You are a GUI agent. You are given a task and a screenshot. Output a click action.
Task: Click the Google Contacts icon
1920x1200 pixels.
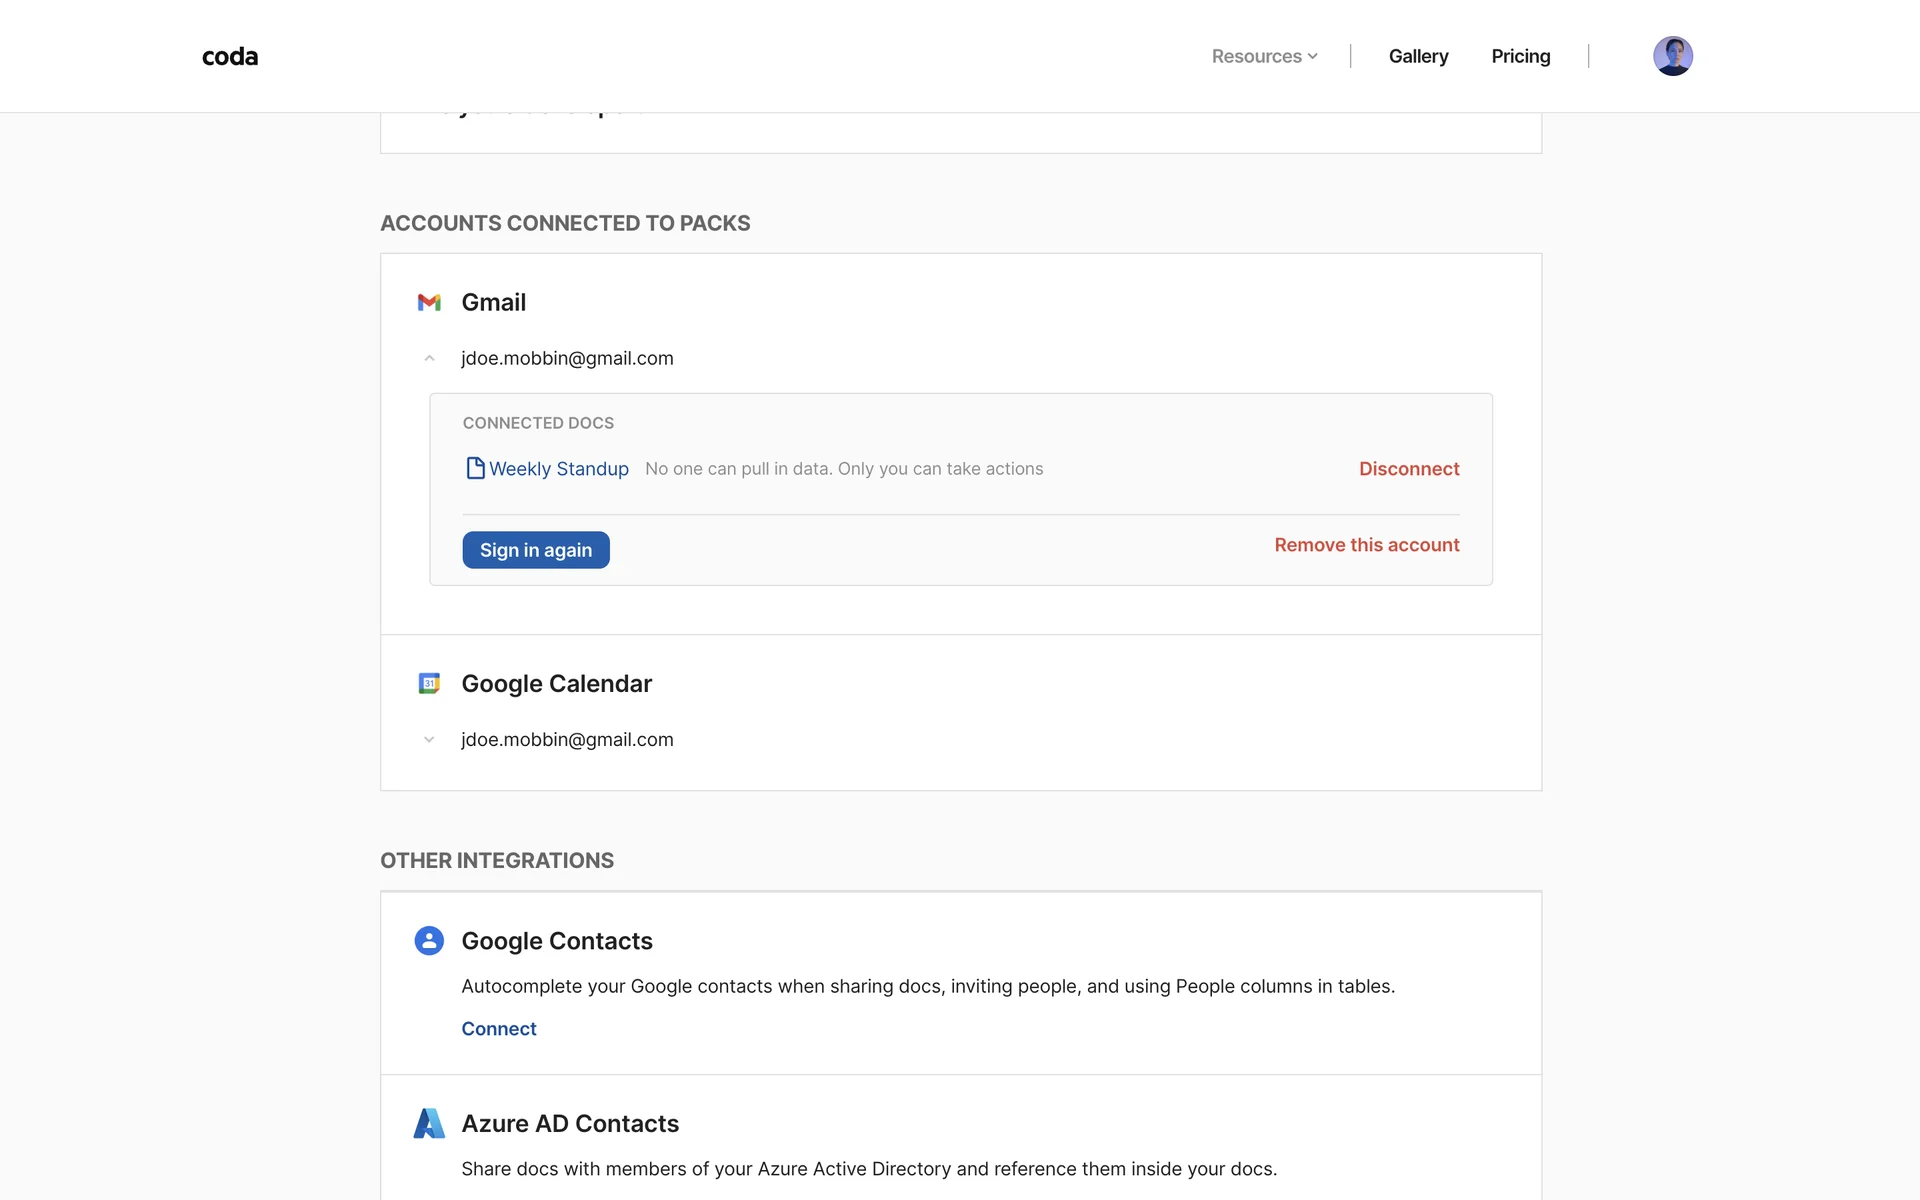[x=429, y=941]
